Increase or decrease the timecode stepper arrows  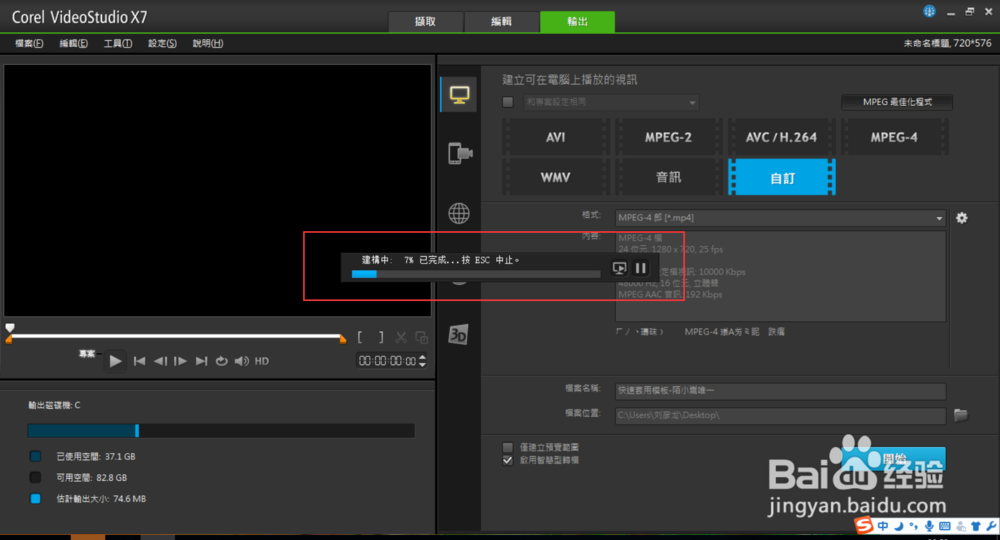pyautogui.click(x=422, y=361)
